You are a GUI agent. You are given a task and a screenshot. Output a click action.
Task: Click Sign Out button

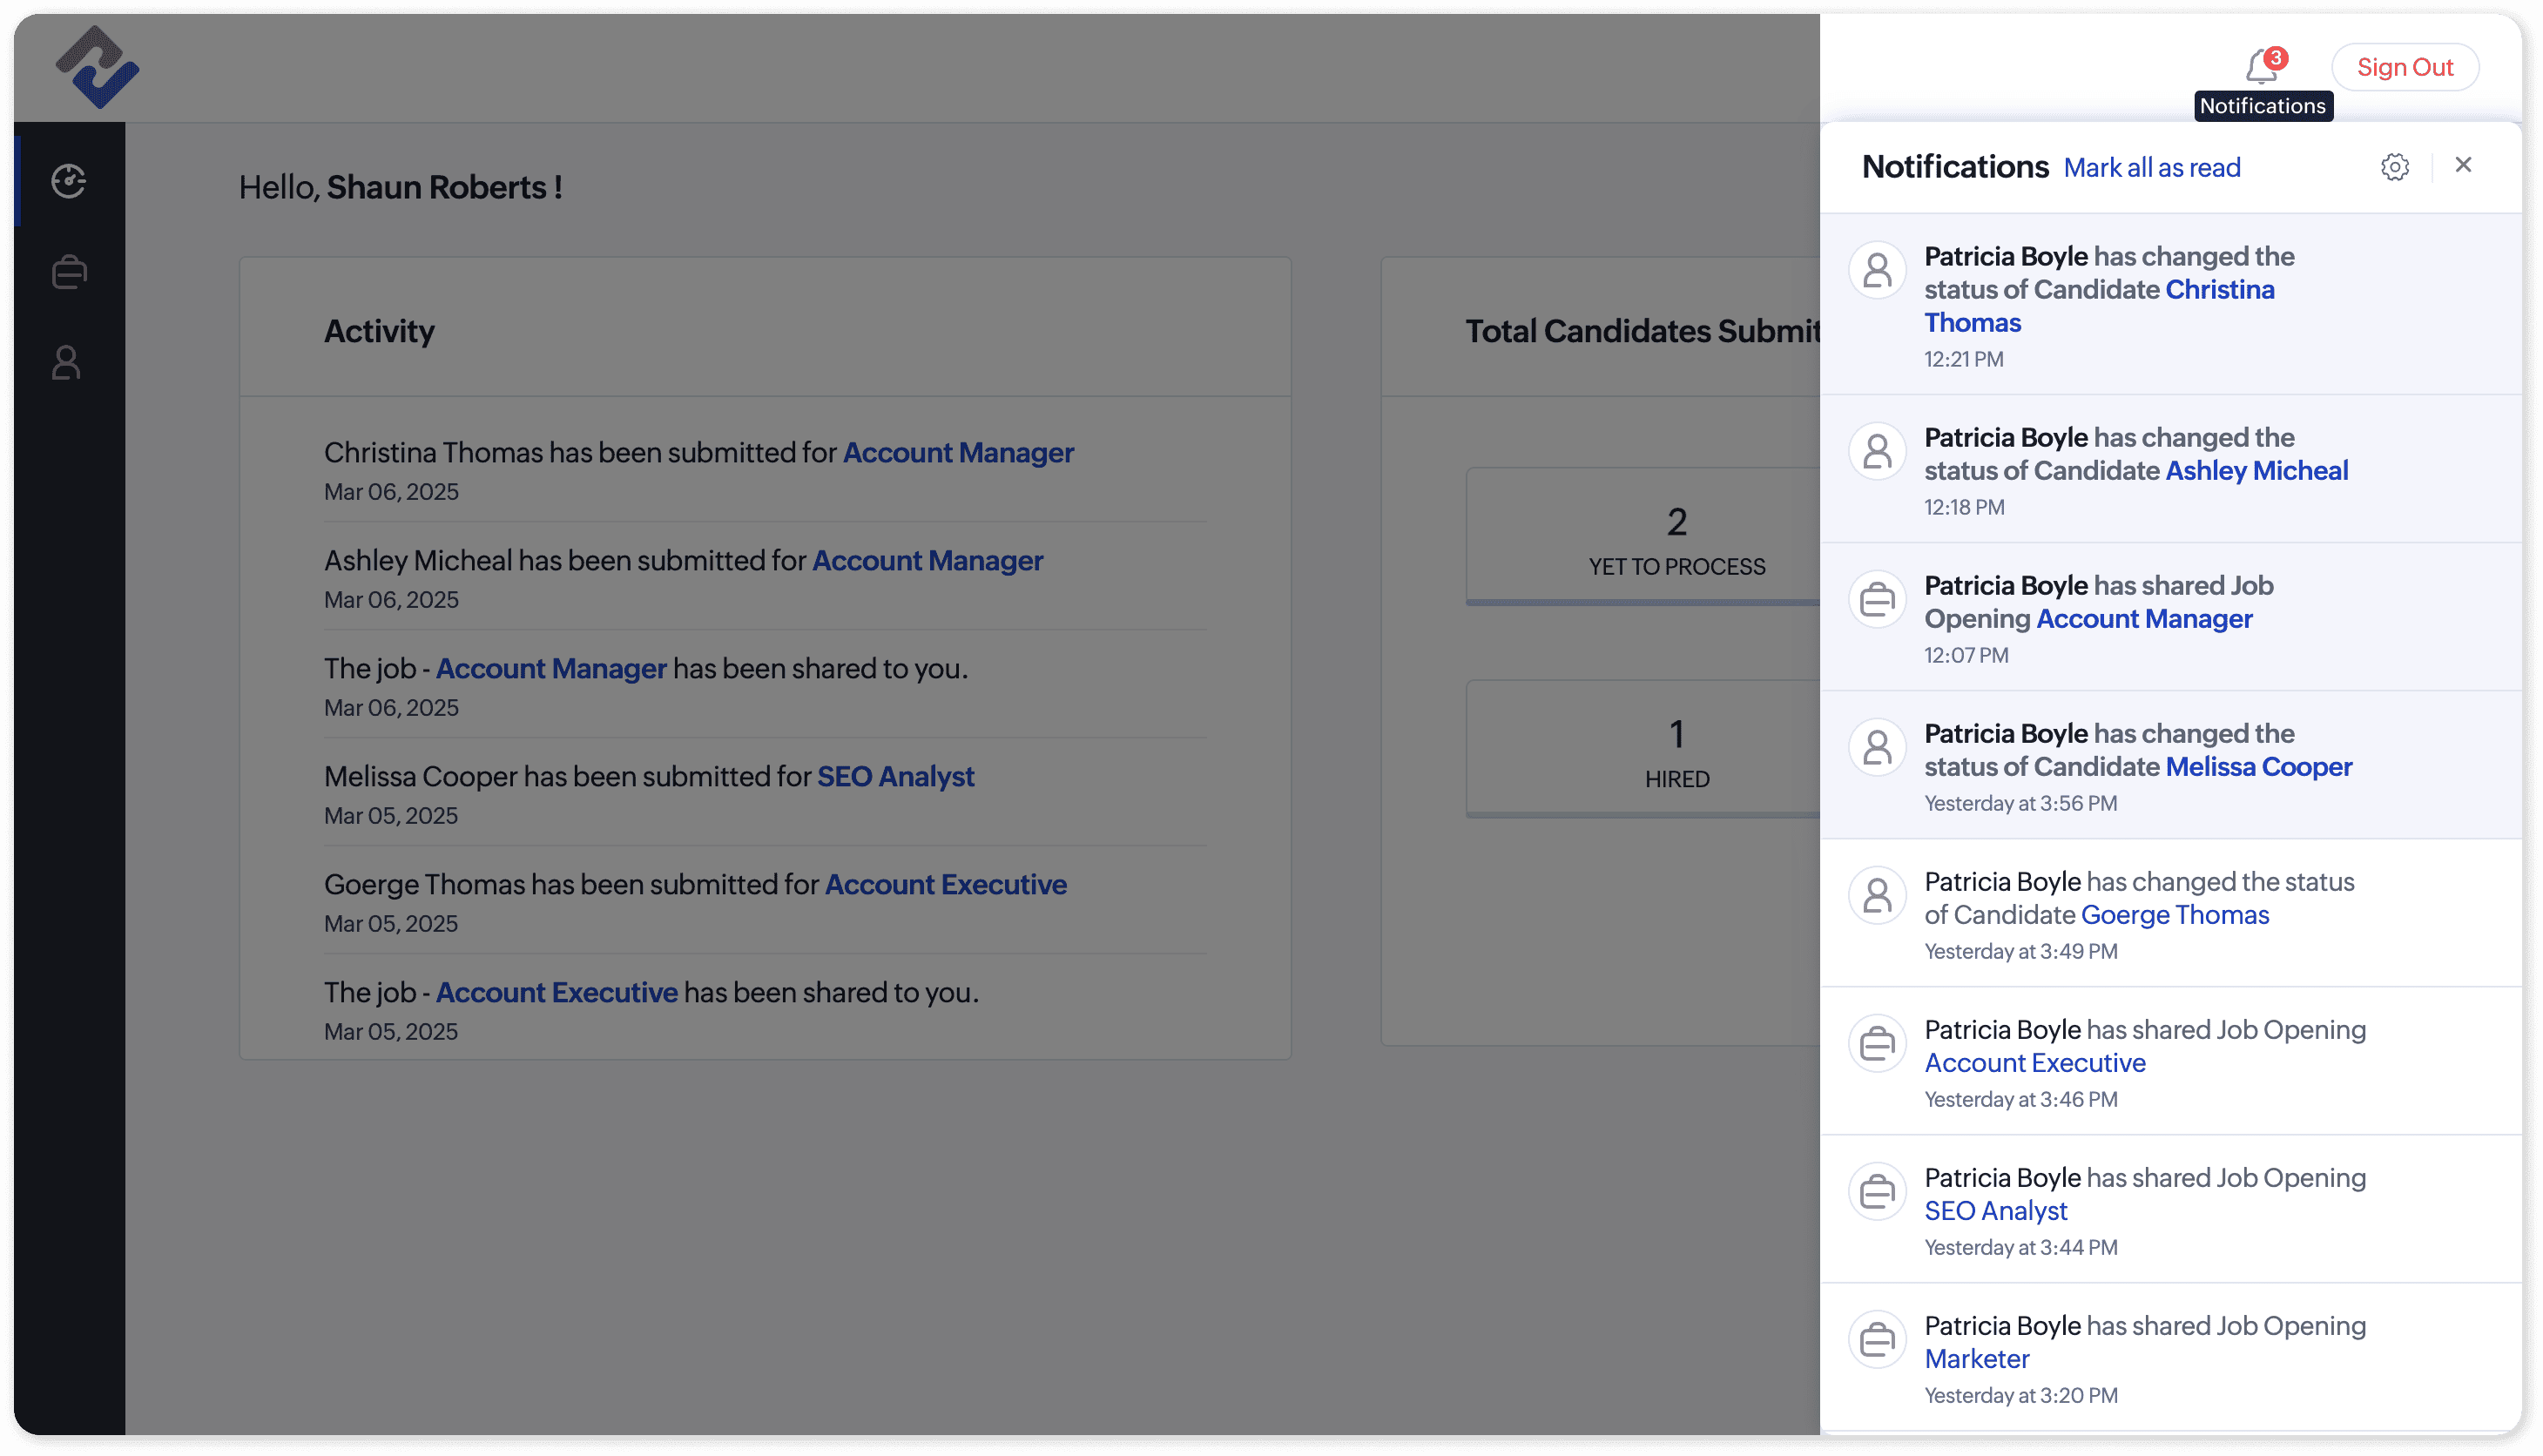point(2404,67)
